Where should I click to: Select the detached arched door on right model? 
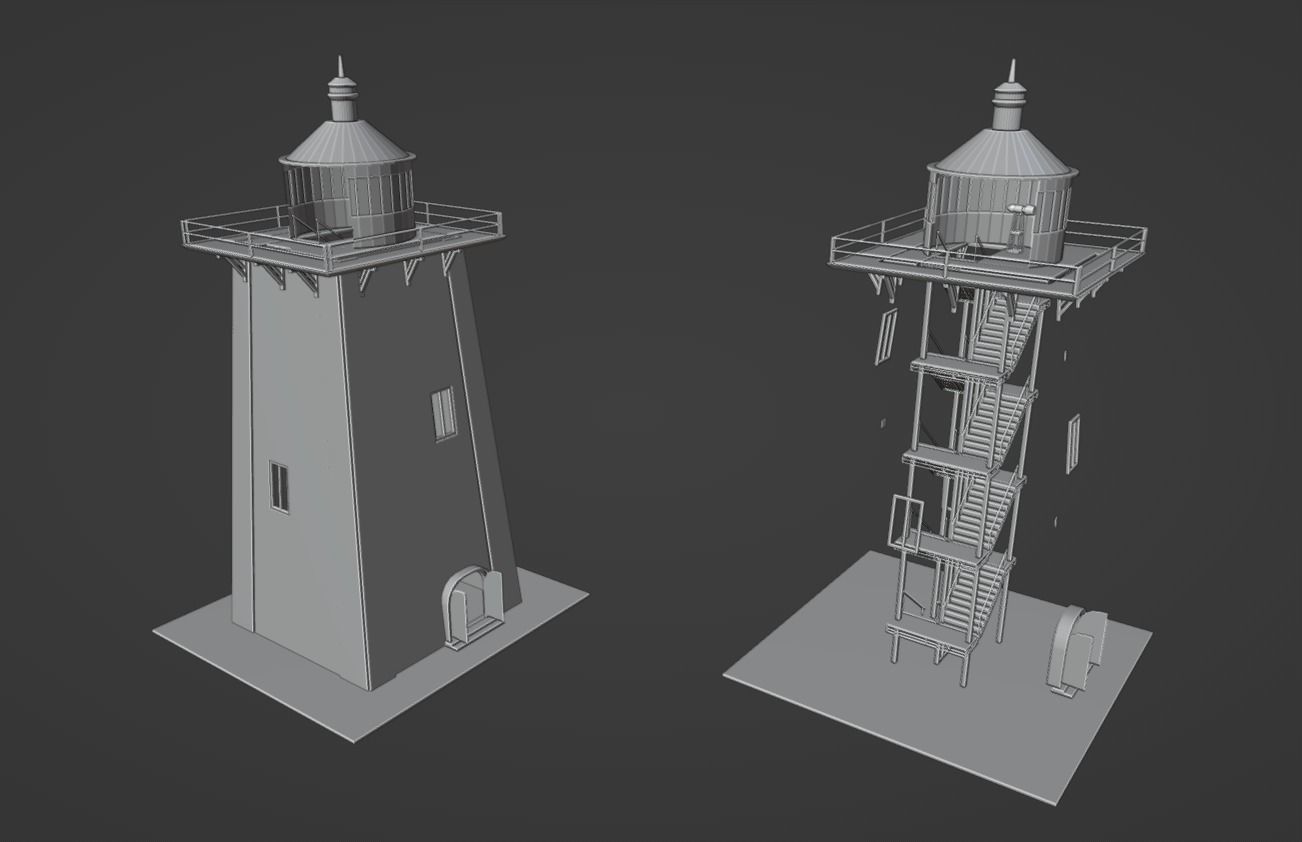1076,649
